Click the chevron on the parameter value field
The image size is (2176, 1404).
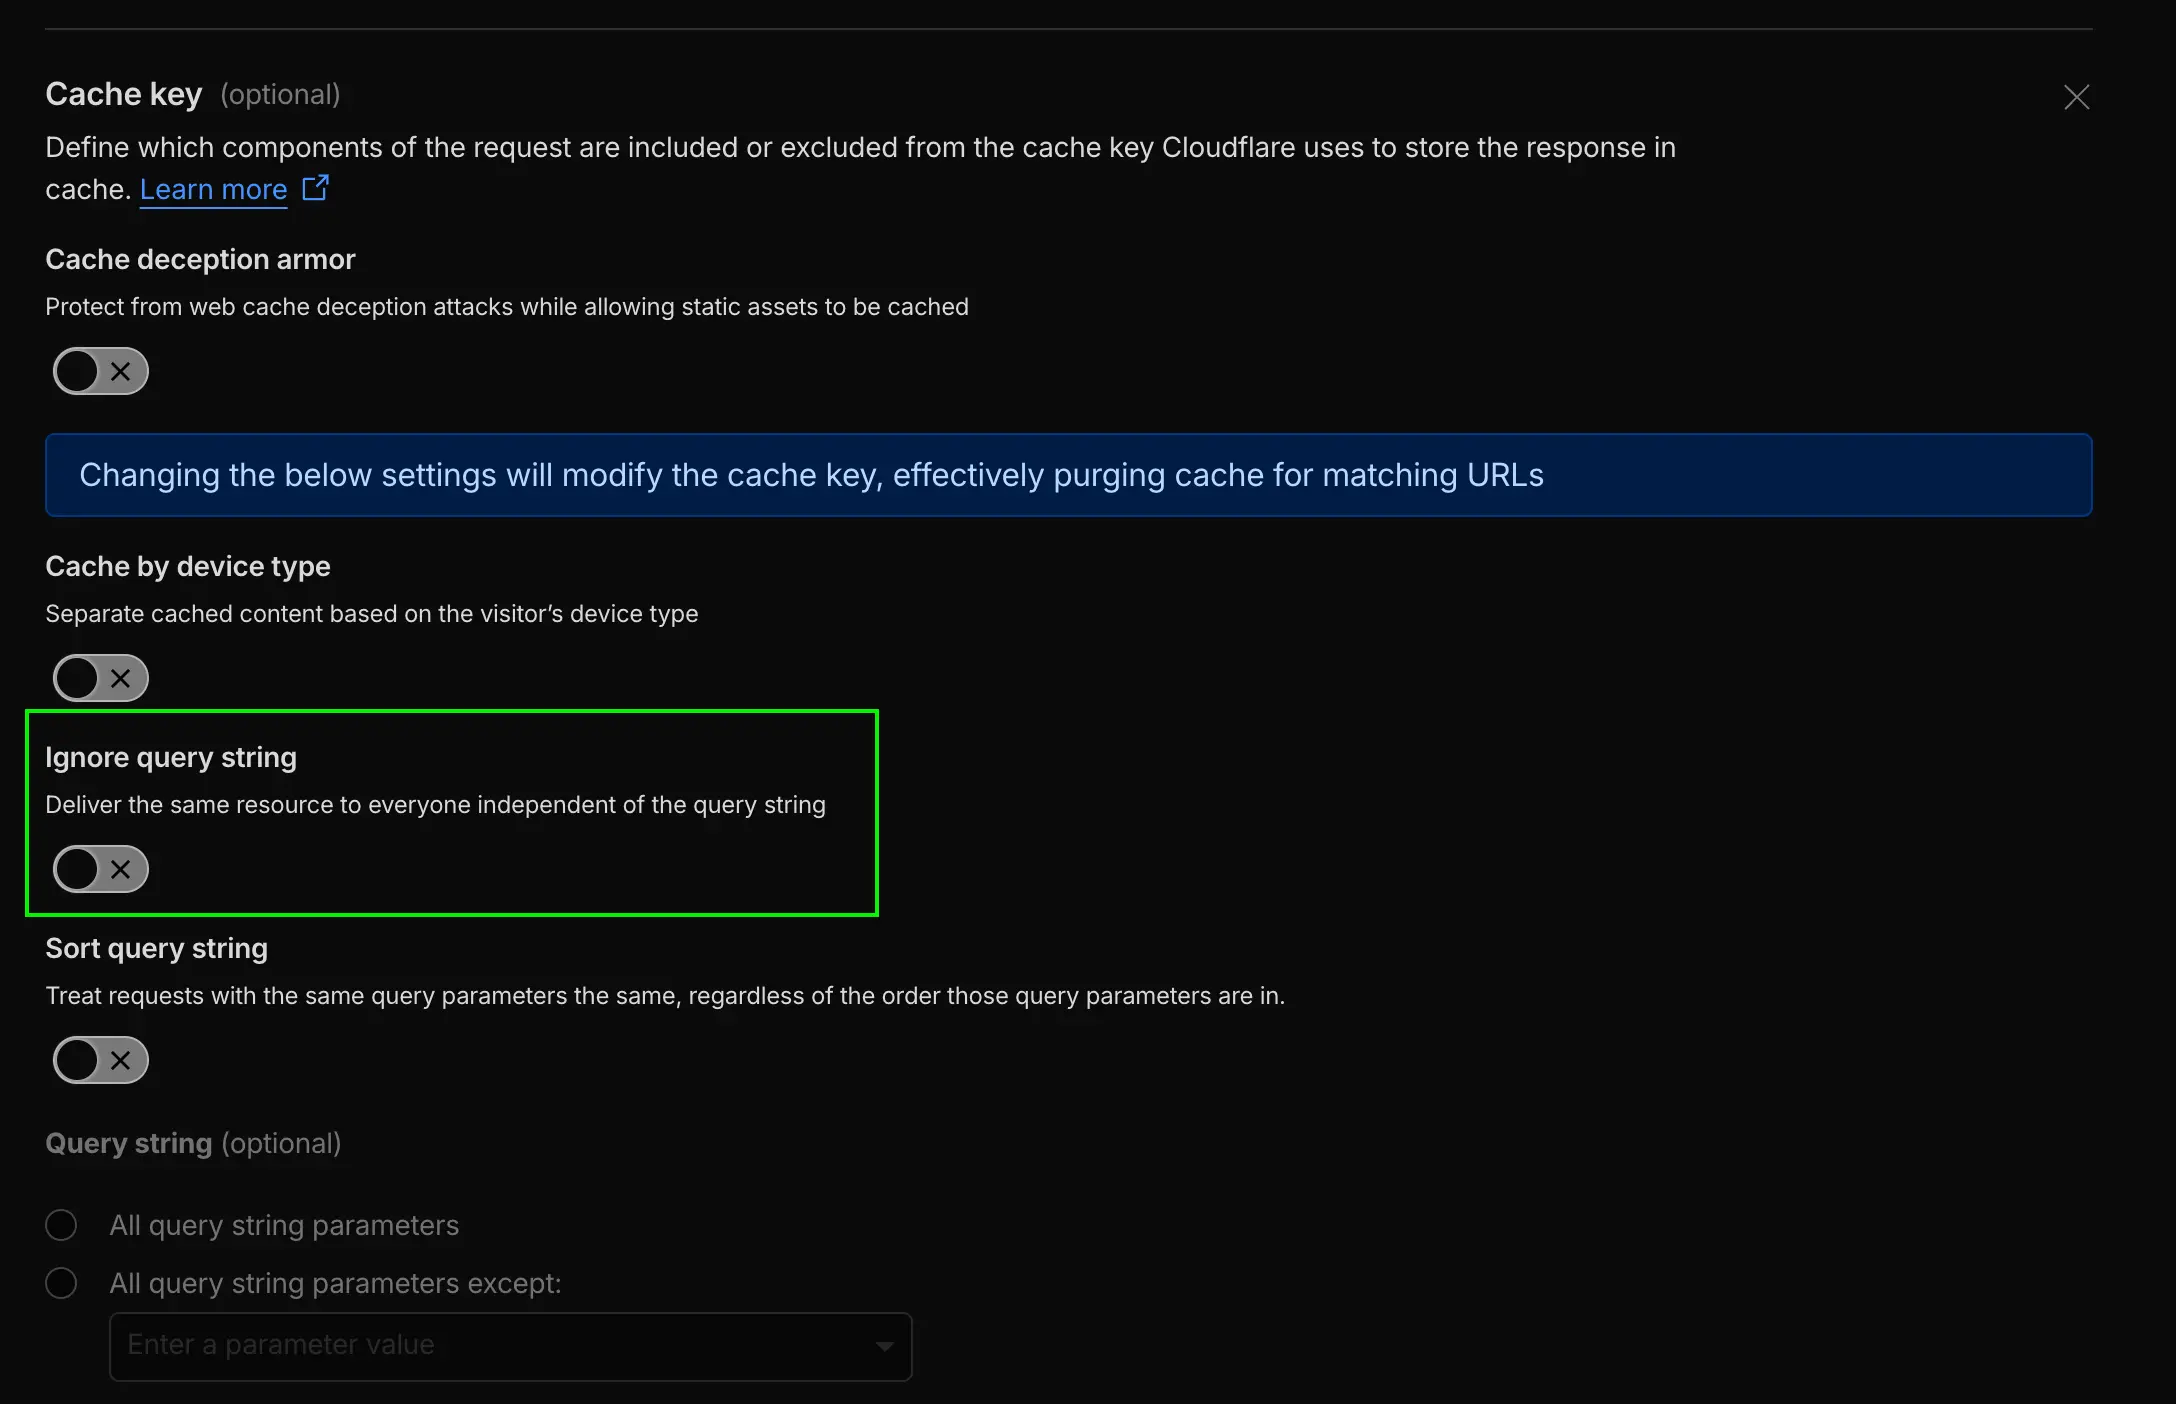[x=884, y=1346]
